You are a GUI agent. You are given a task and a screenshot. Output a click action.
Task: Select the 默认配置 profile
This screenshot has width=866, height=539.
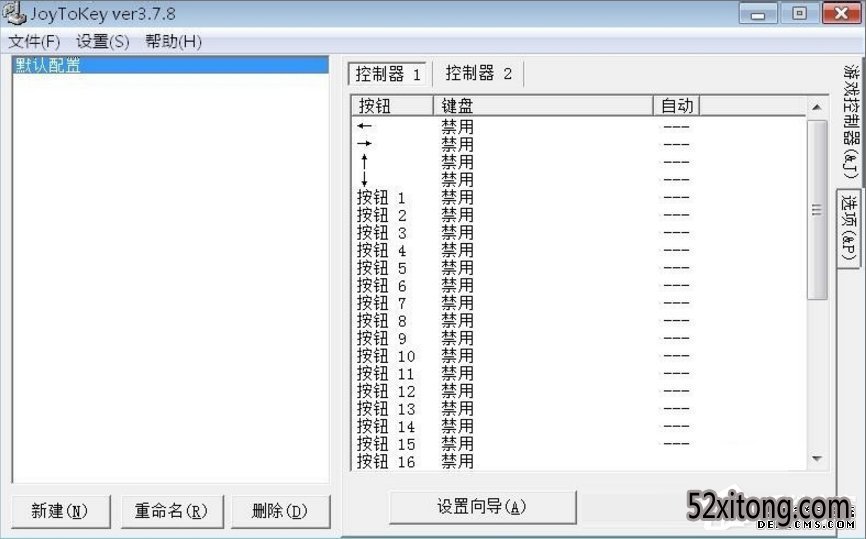coord(171,65)
